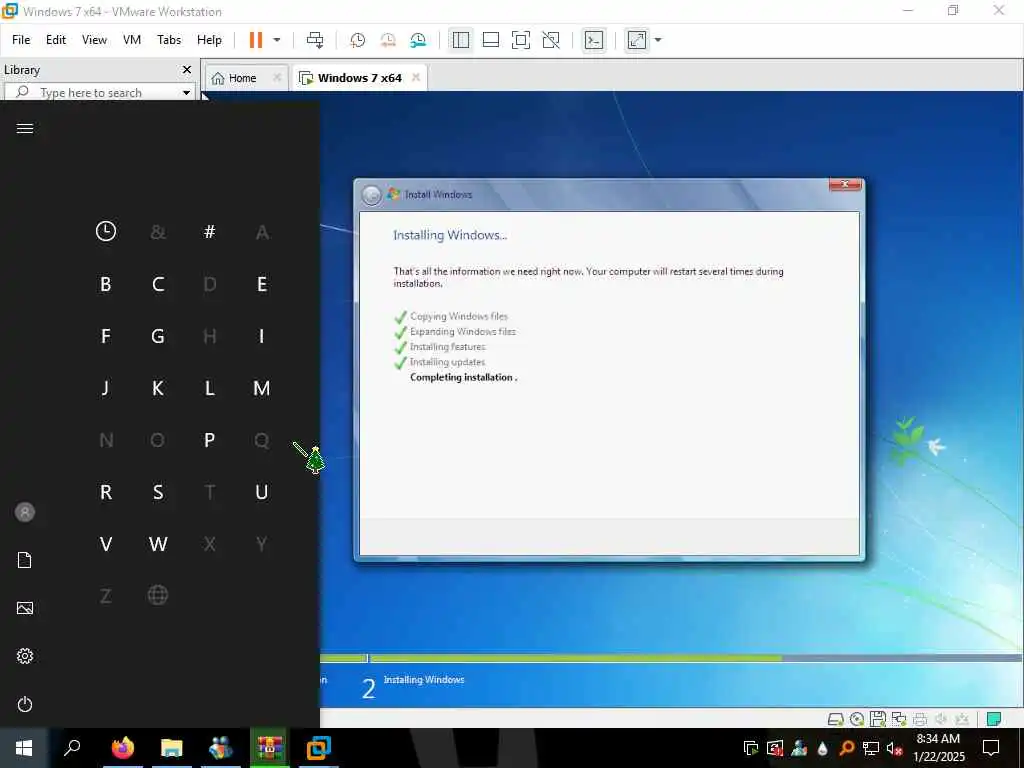
Task: Click the Windows Start button
Action: (24, 748)
